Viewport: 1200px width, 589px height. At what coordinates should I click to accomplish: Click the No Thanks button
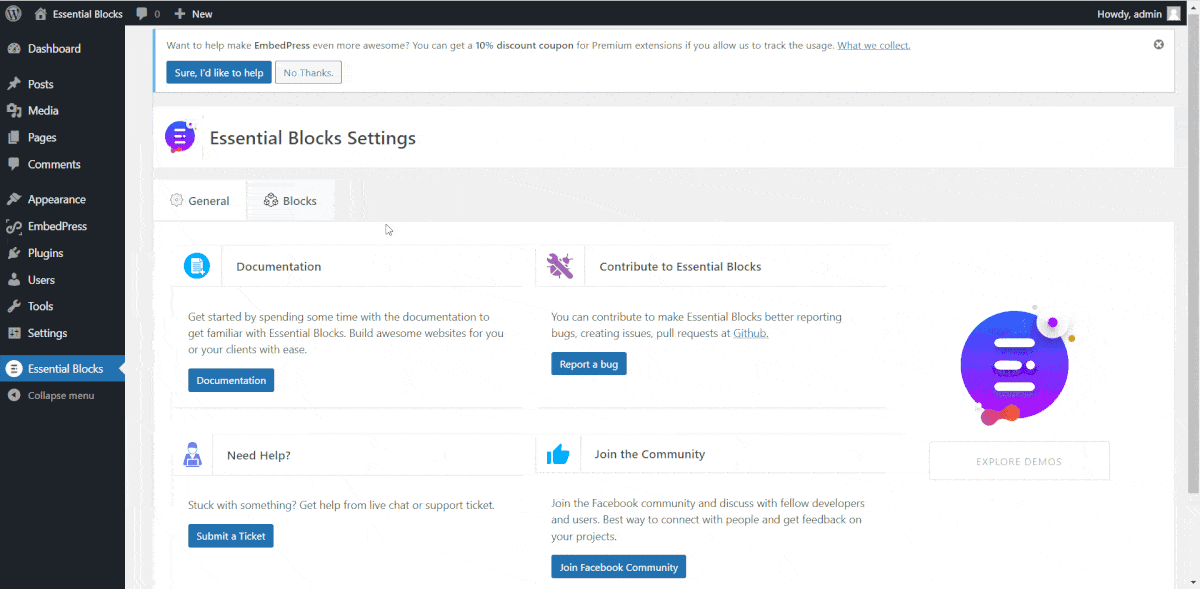pos(308,72)
